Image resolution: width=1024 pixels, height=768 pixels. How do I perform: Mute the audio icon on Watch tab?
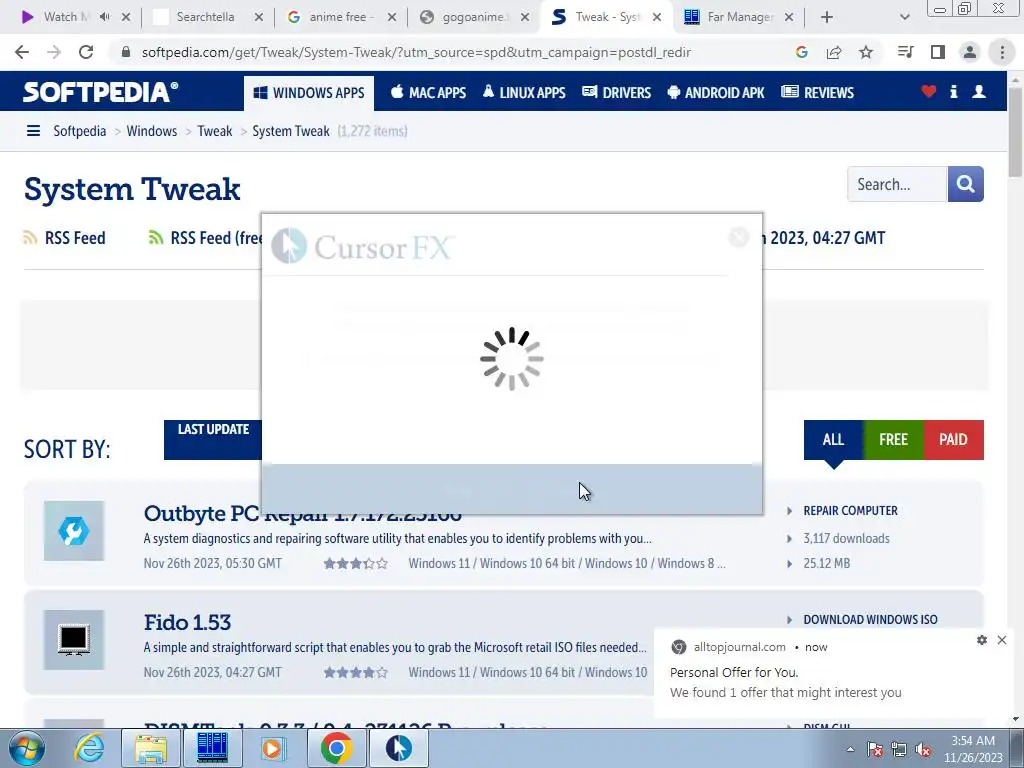click(x=104, y=17)
